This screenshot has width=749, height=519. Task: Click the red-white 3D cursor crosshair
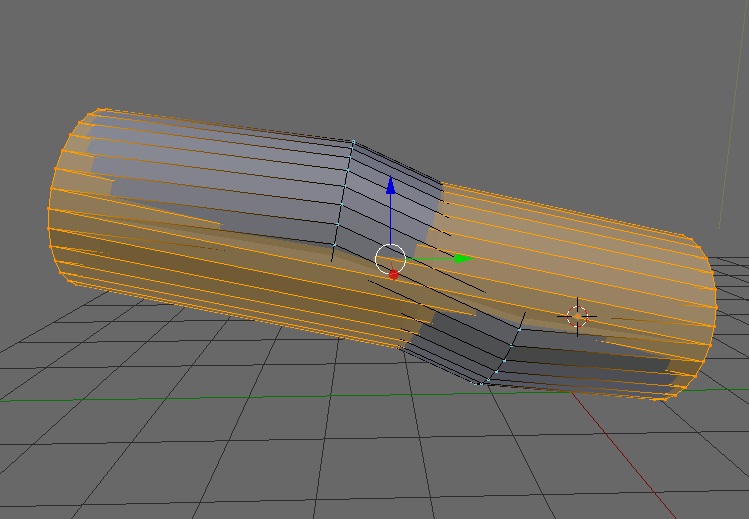577,316
